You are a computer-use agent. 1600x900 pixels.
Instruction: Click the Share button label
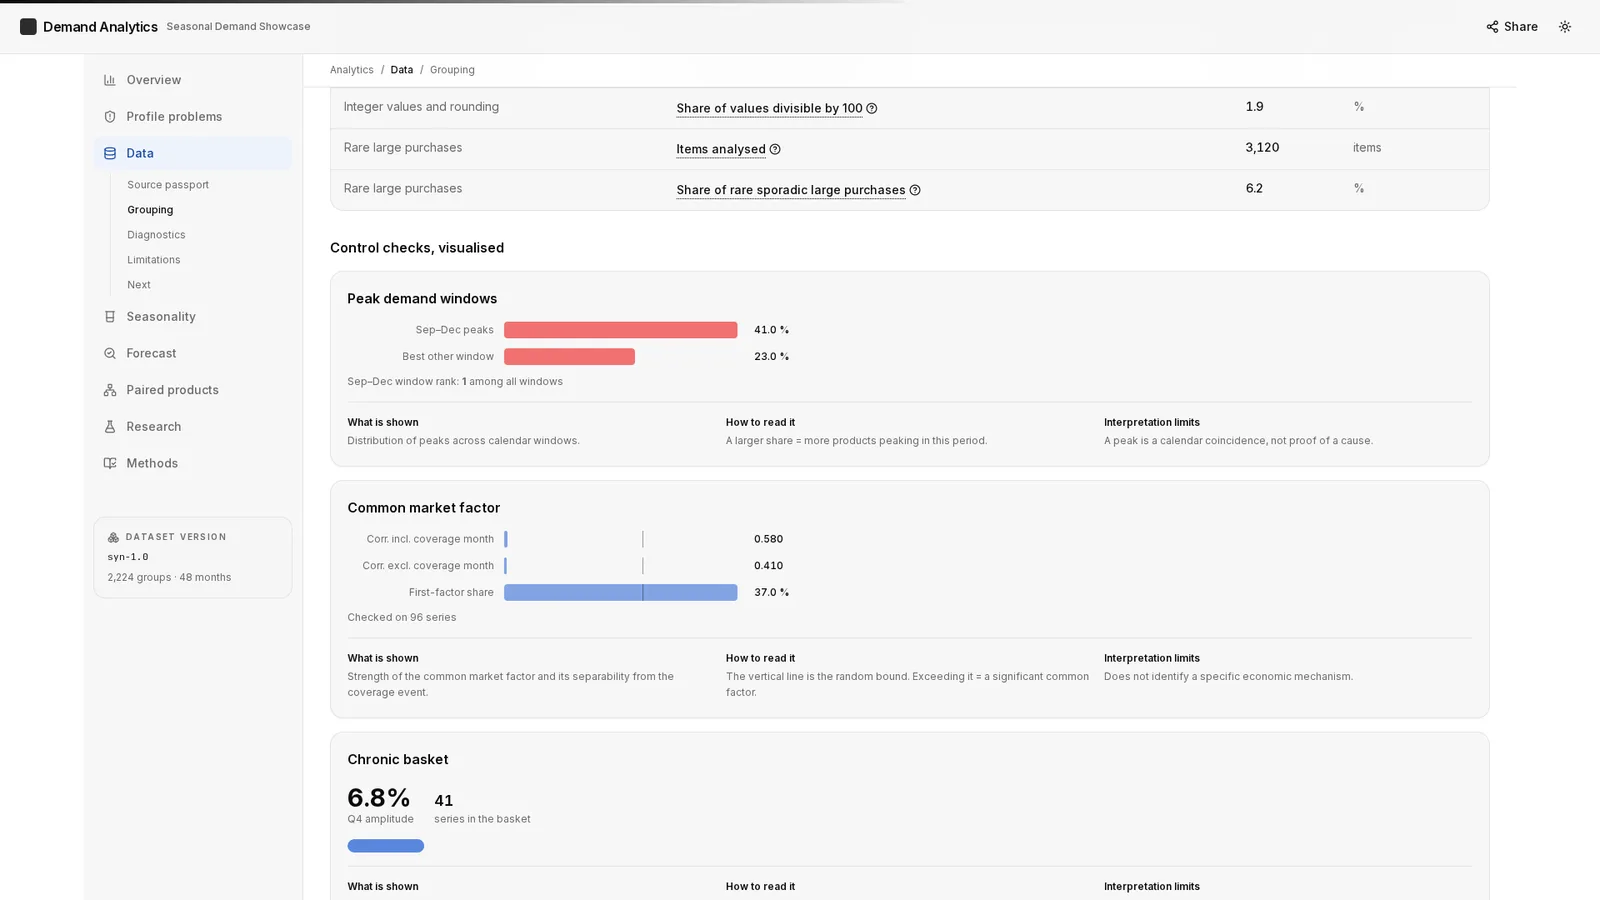[x=1520, y=27]
